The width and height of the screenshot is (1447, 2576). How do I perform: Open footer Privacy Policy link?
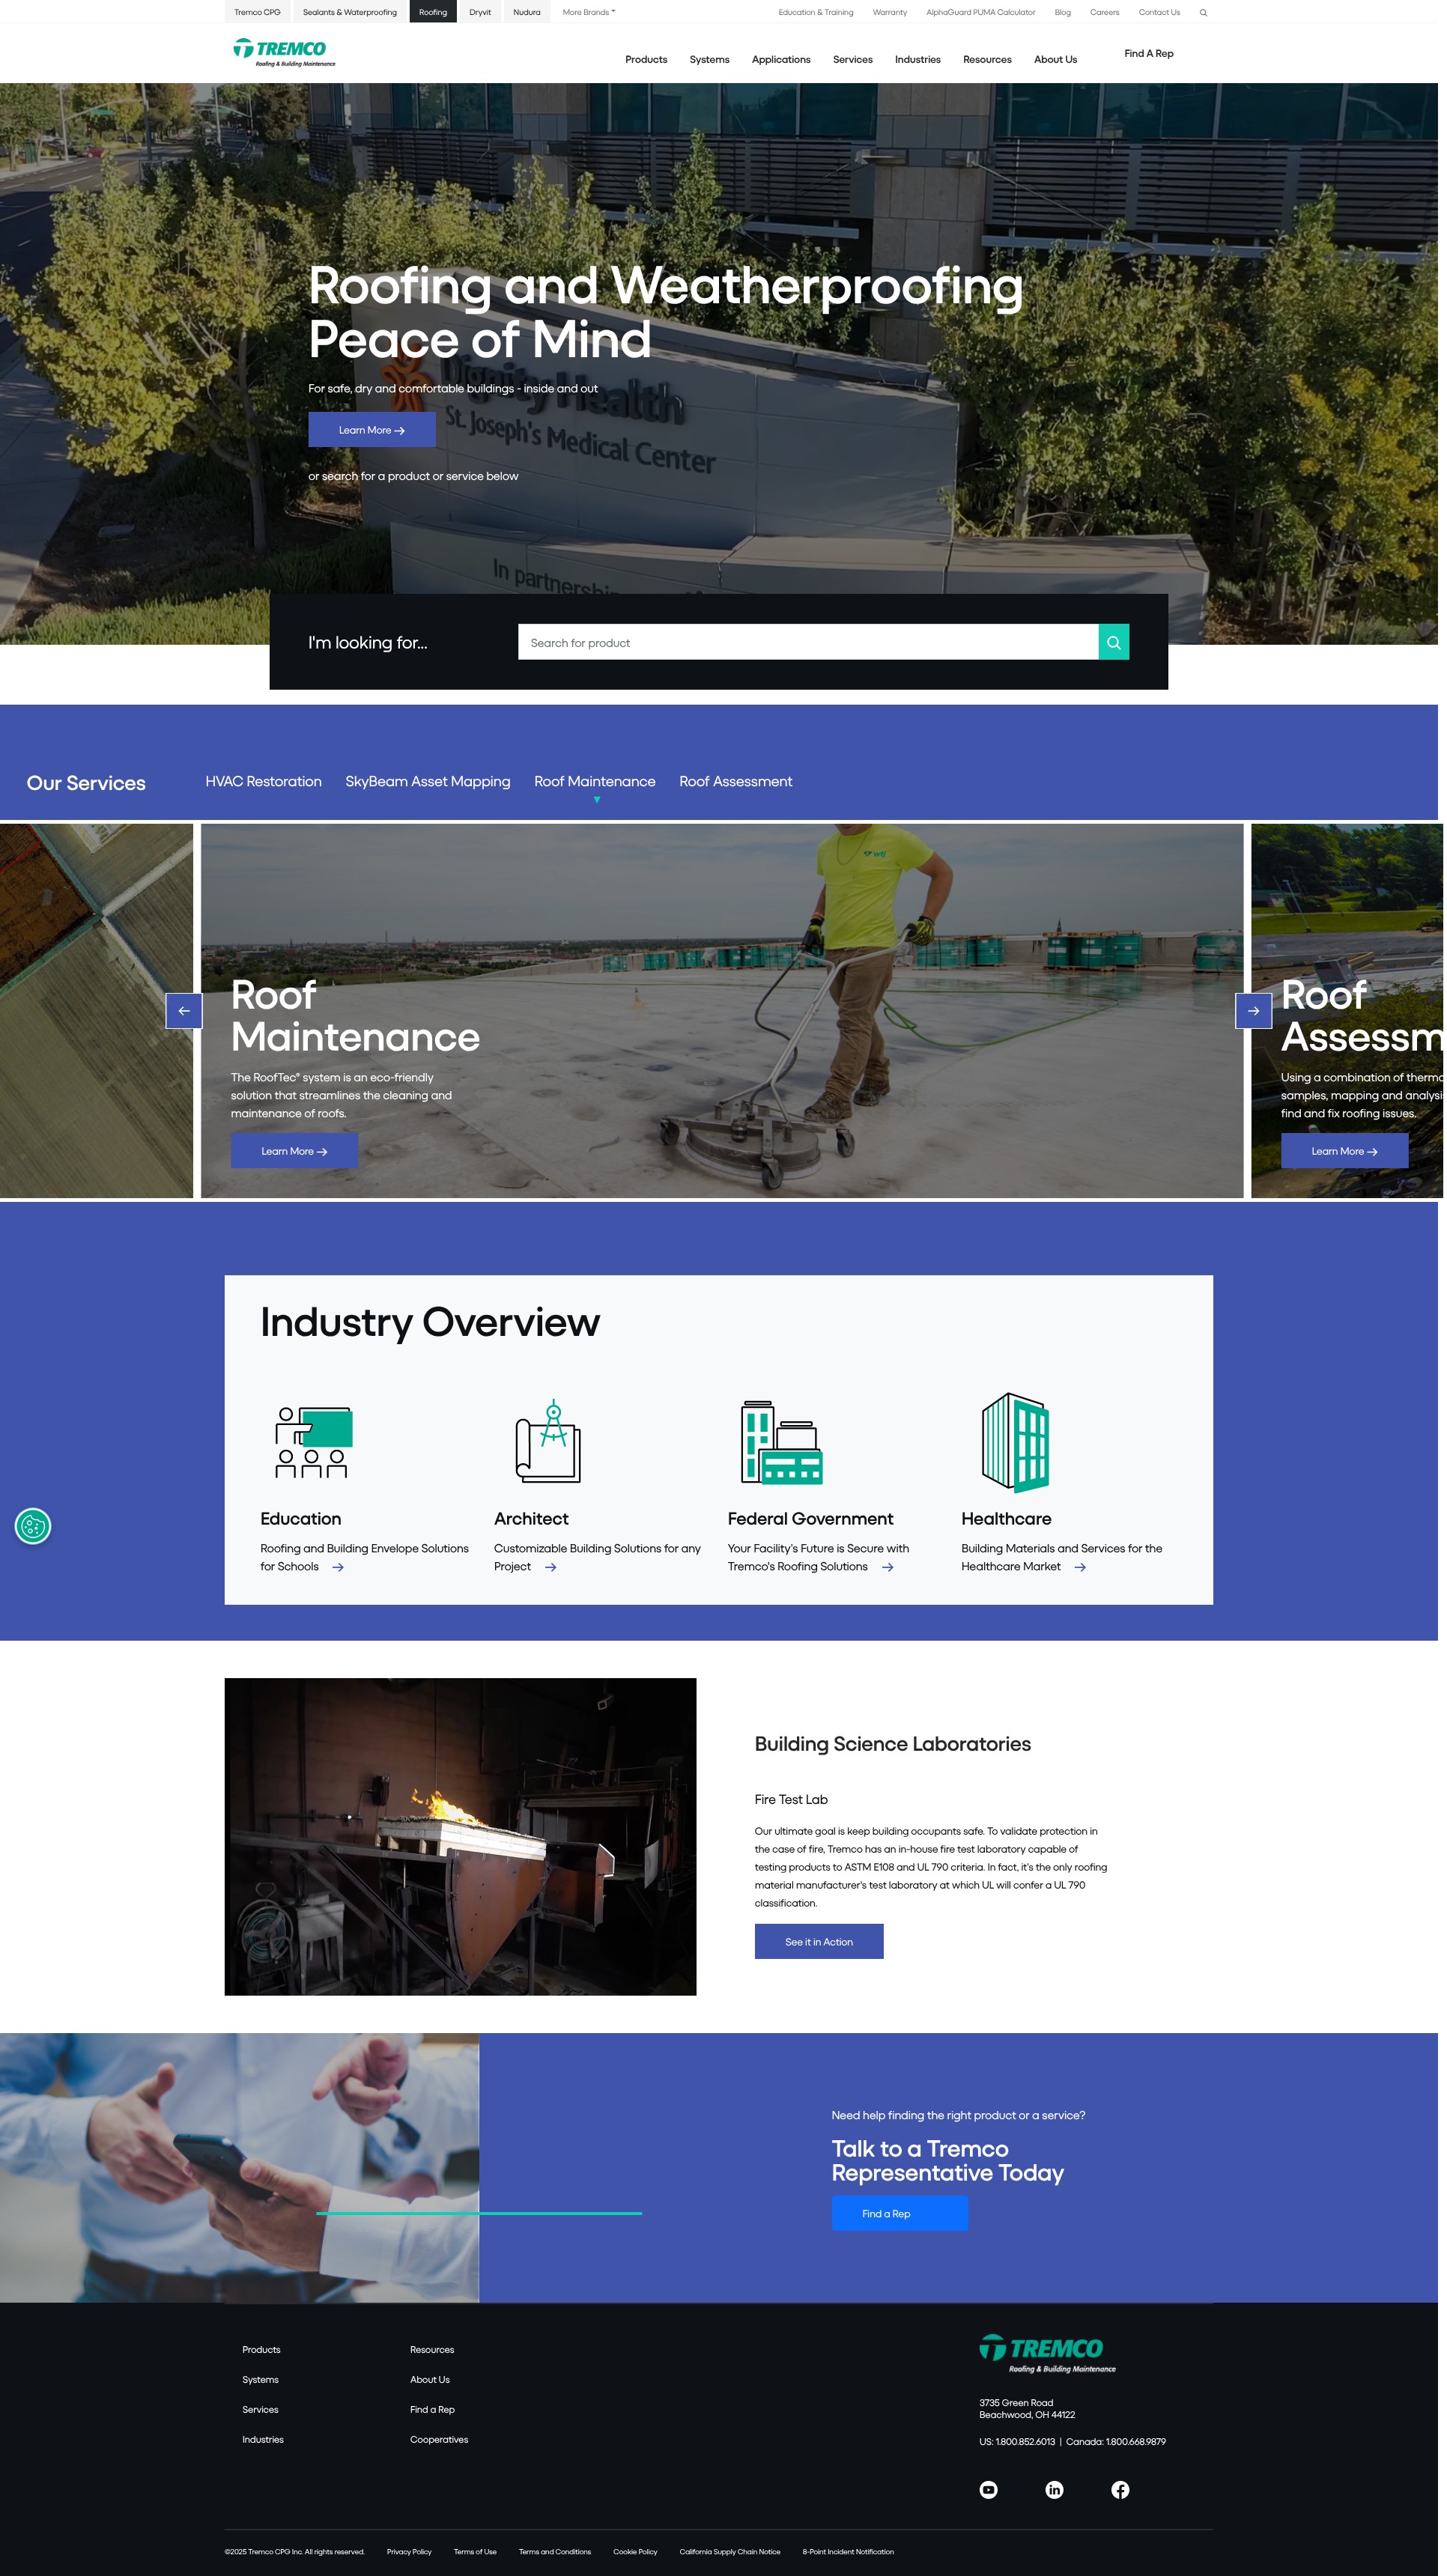tap(409, 2552)
